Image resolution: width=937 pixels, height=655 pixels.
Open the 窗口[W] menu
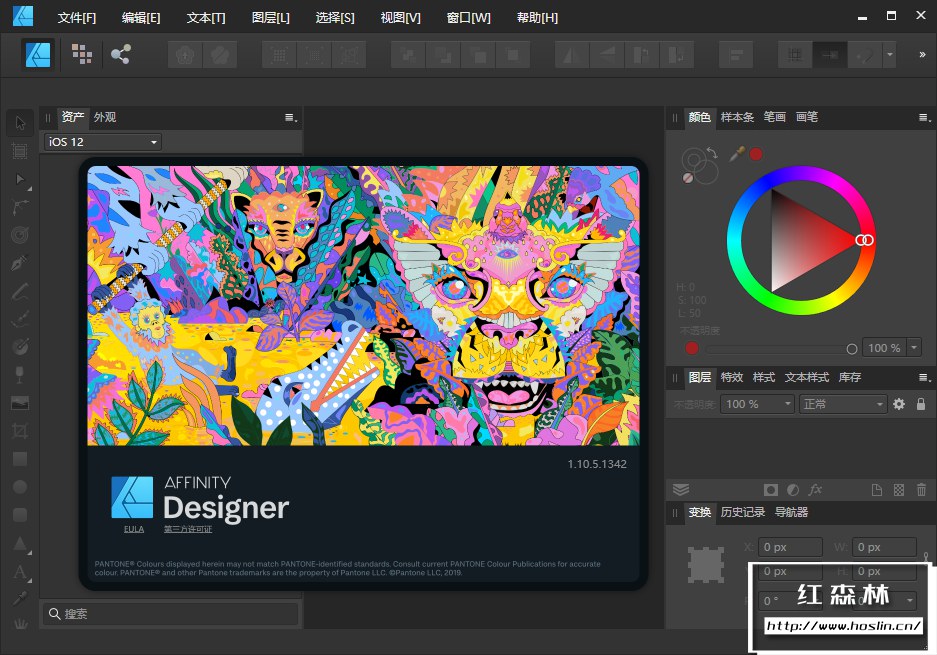(x=468, y=18)
